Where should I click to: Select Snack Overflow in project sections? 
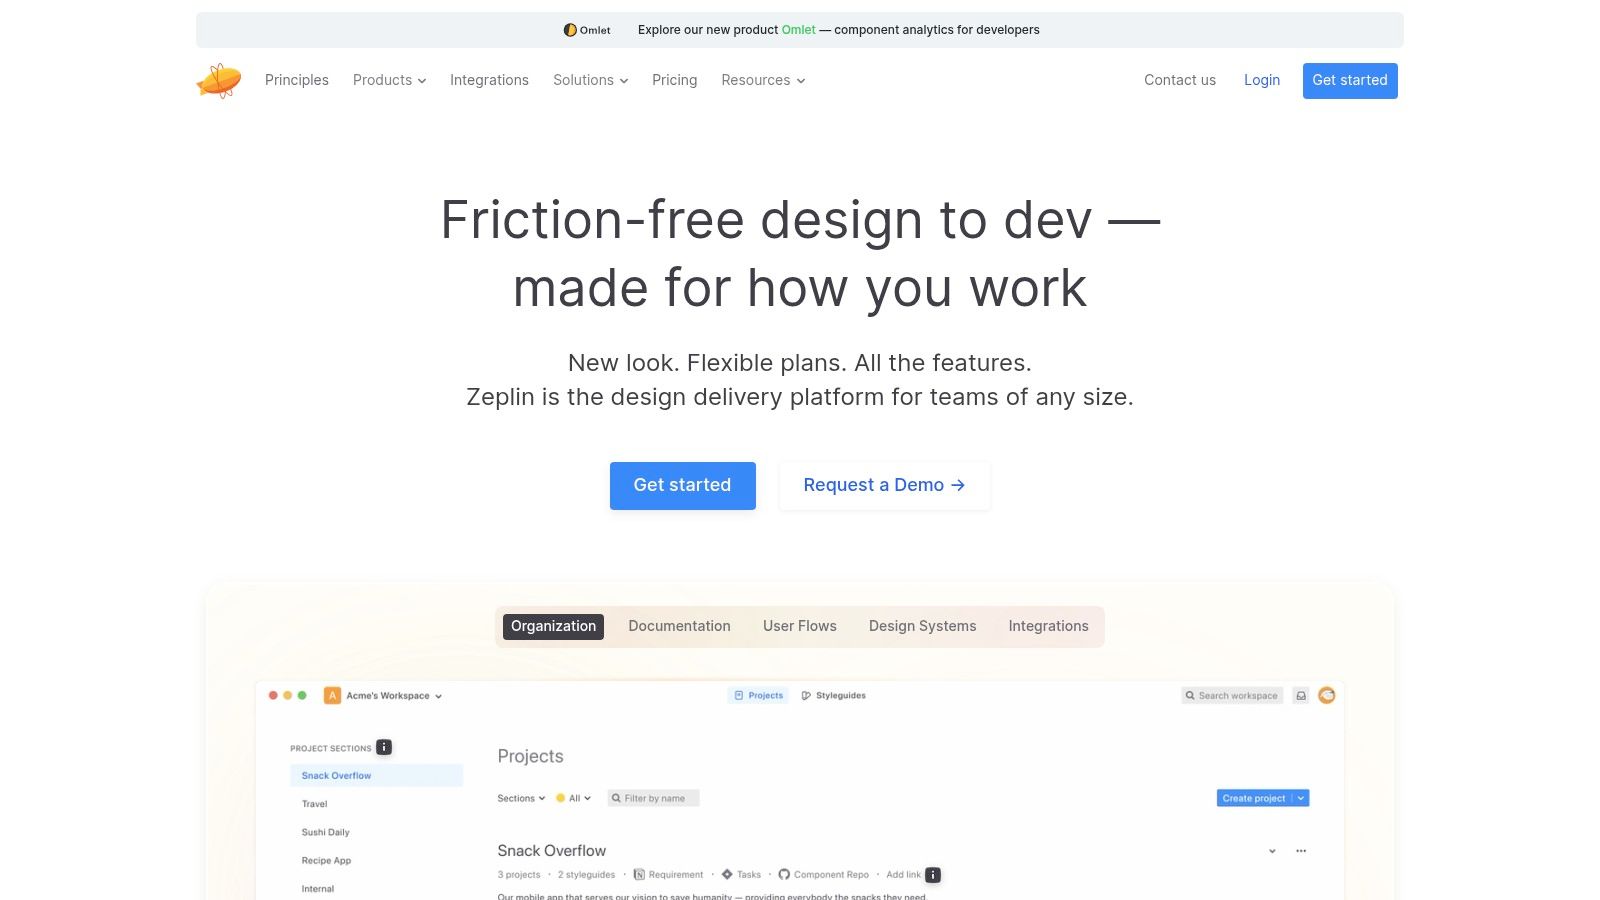coord(376,775)
